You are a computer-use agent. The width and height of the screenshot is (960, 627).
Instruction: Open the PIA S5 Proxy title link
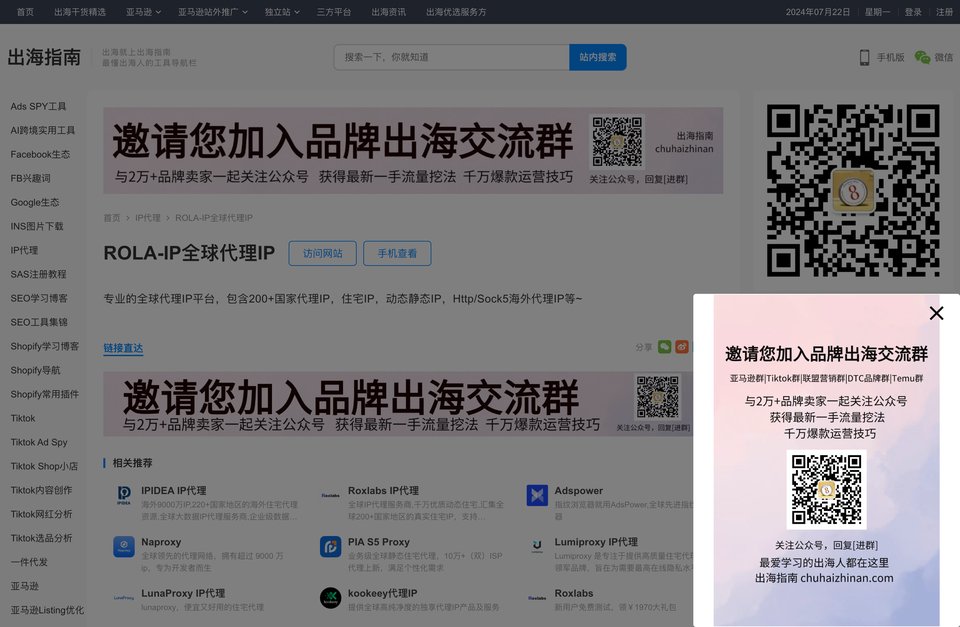tap(379, 542)
